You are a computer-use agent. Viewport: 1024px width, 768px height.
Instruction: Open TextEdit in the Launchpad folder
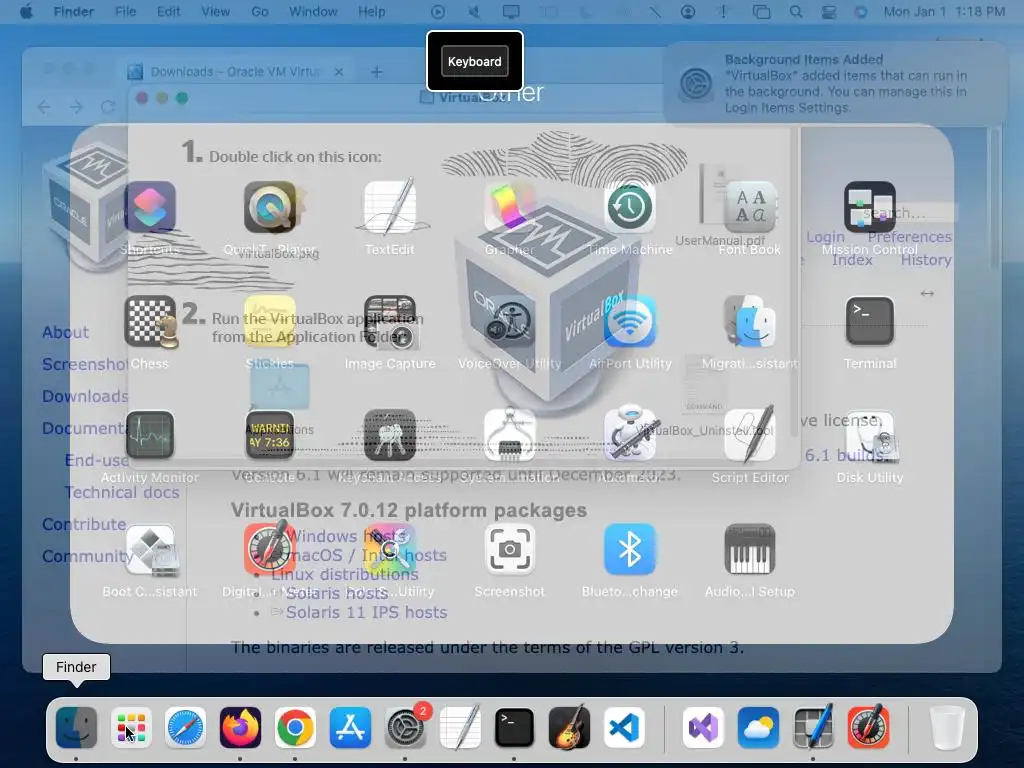click(390, 207)
